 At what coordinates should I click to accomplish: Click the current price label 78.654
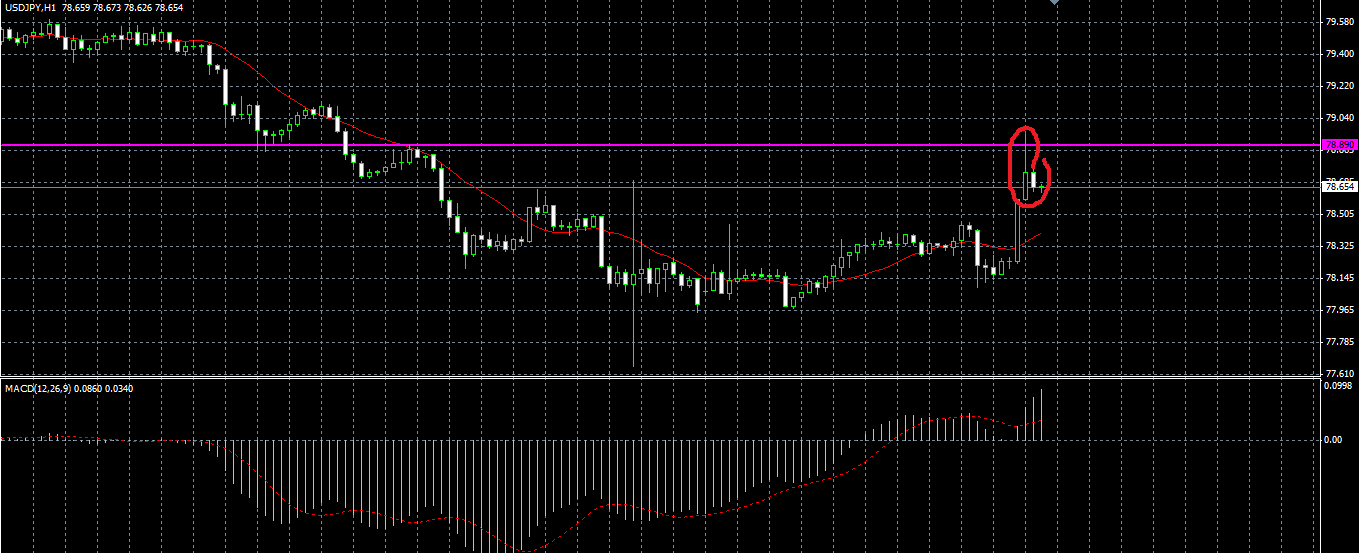pyautogui.click(x=1339, y=186)
